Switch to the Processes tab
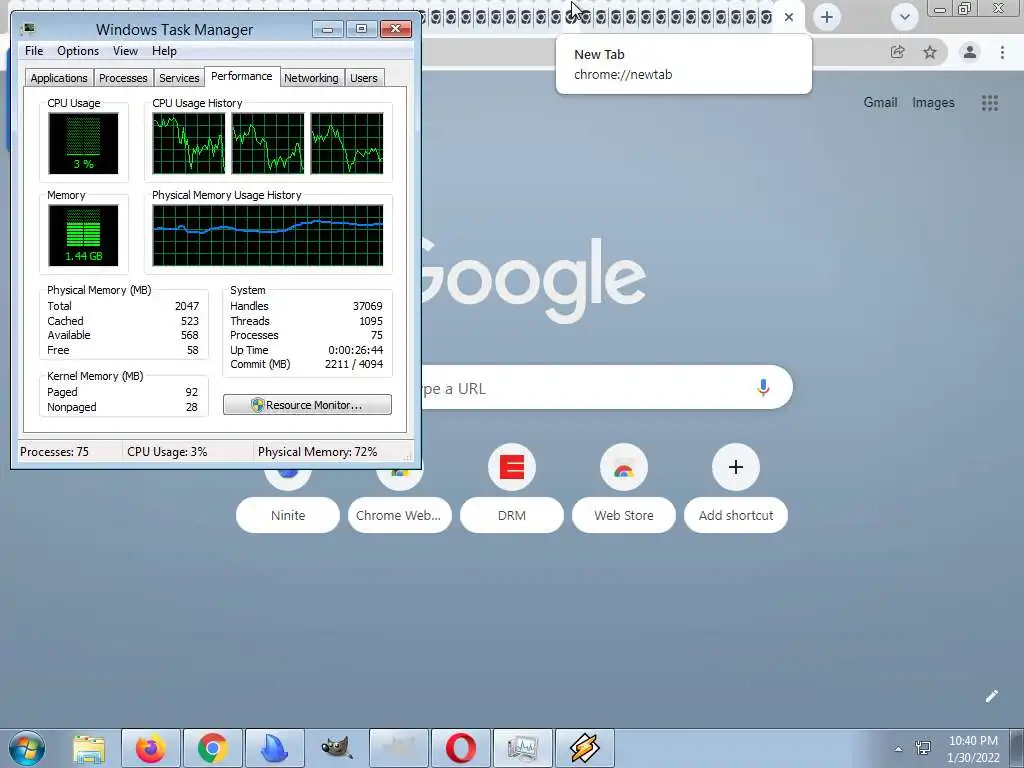This screenshot has width=1024, height=768. [123, 78]
